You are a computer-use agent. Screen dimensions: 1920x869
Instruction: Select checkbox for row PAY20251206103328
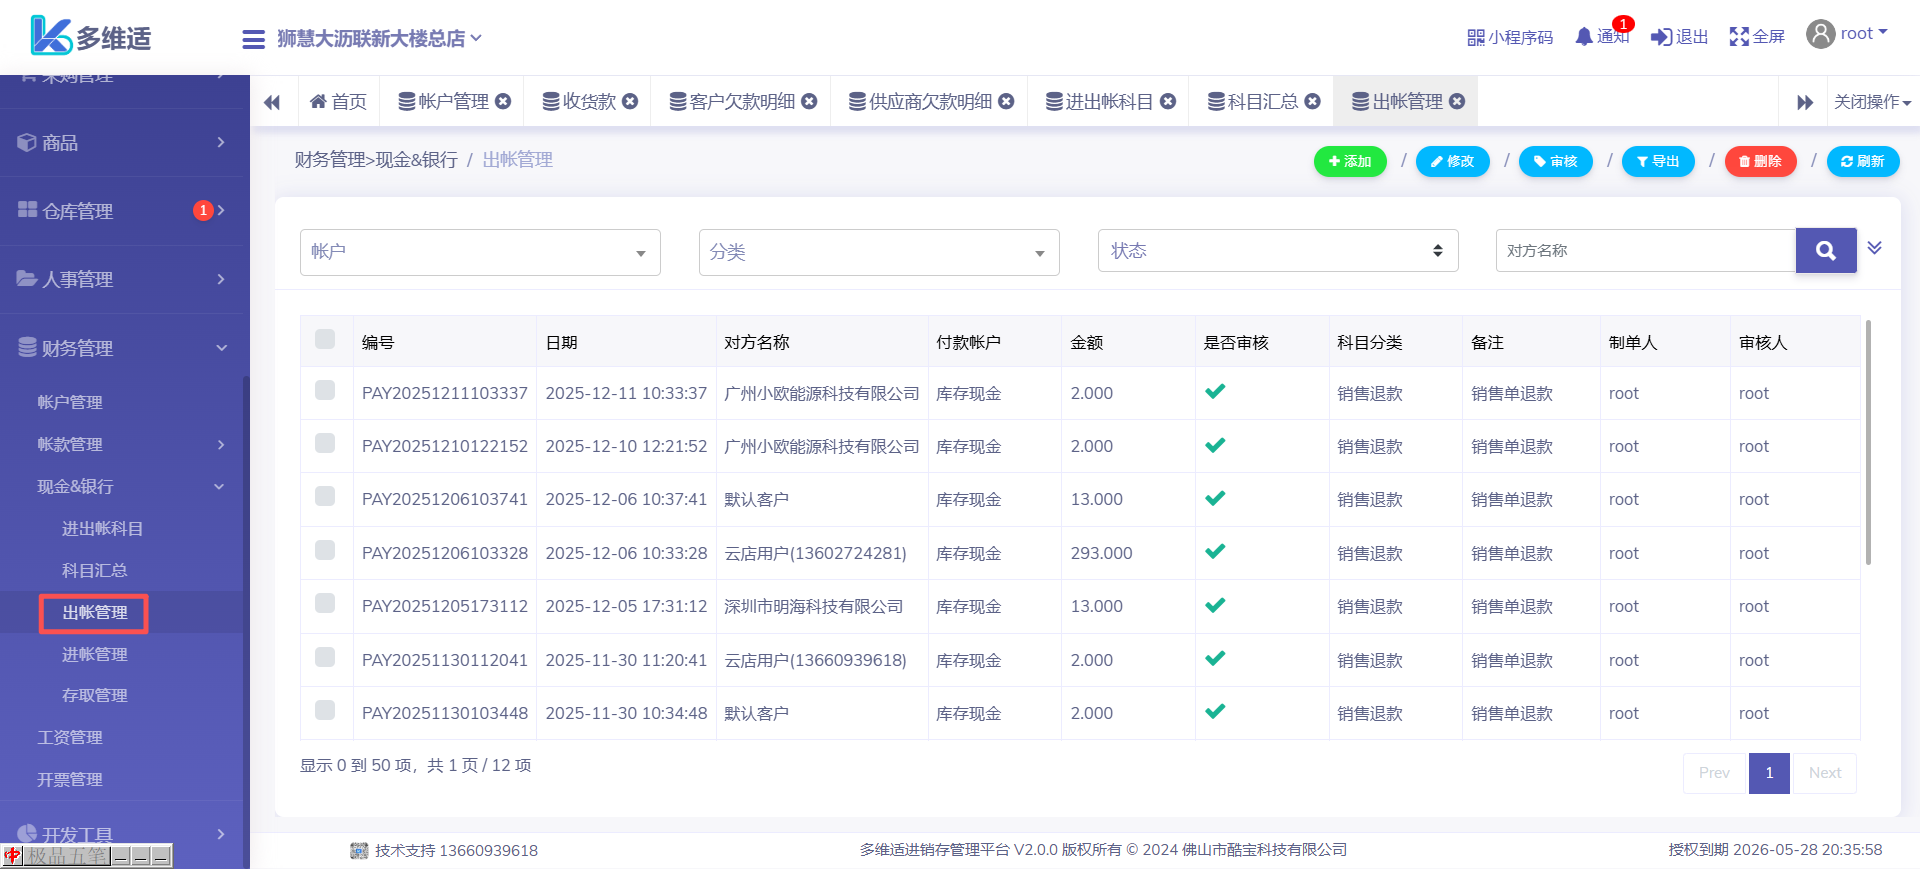(325, 550)
